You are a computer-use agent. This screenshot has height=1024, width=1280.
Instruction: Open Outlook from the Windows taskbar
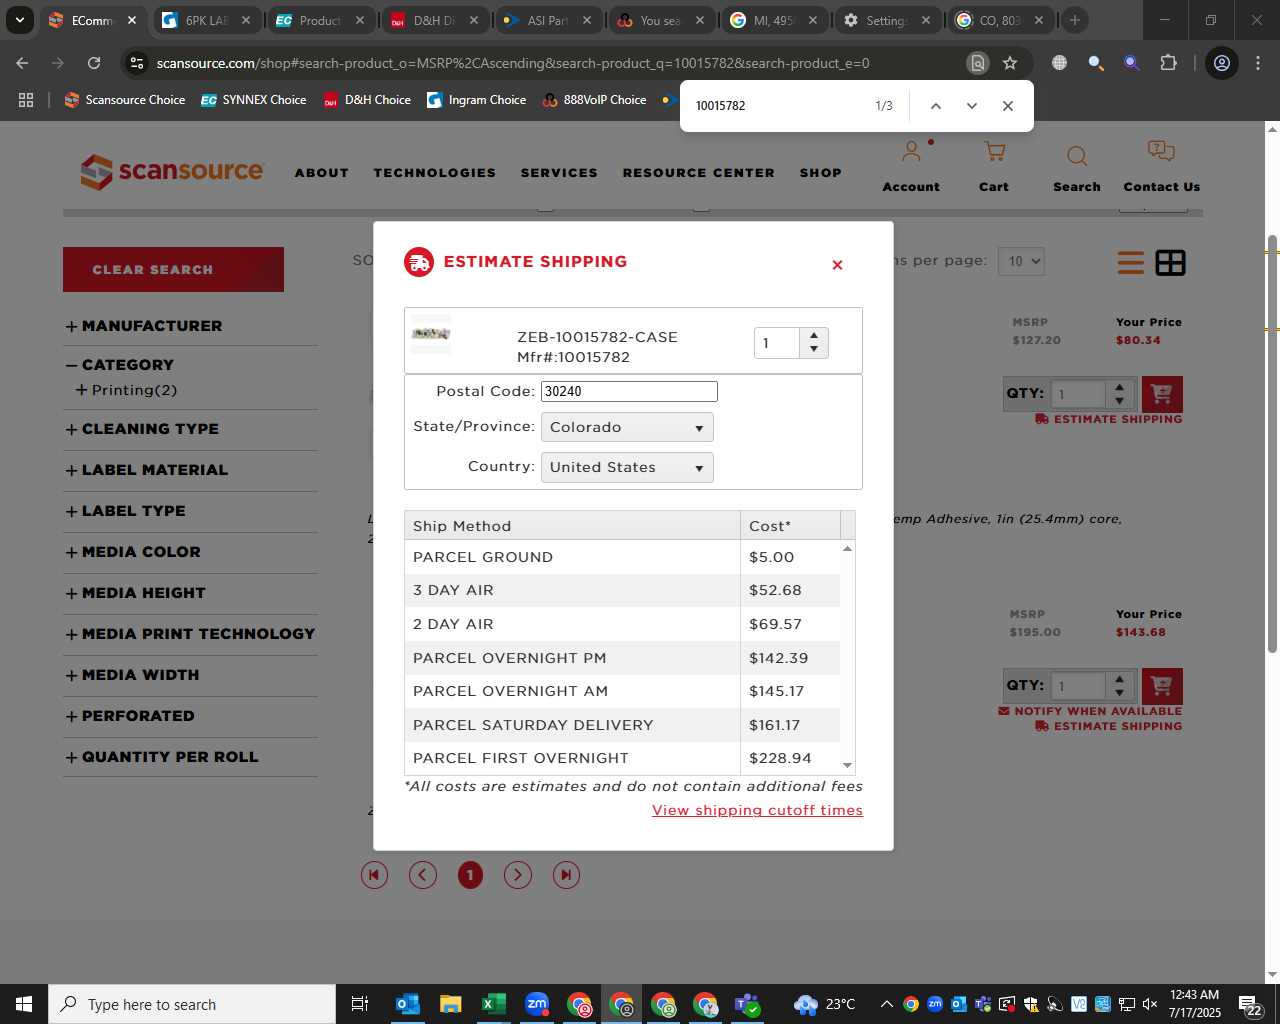point(408,1004)
